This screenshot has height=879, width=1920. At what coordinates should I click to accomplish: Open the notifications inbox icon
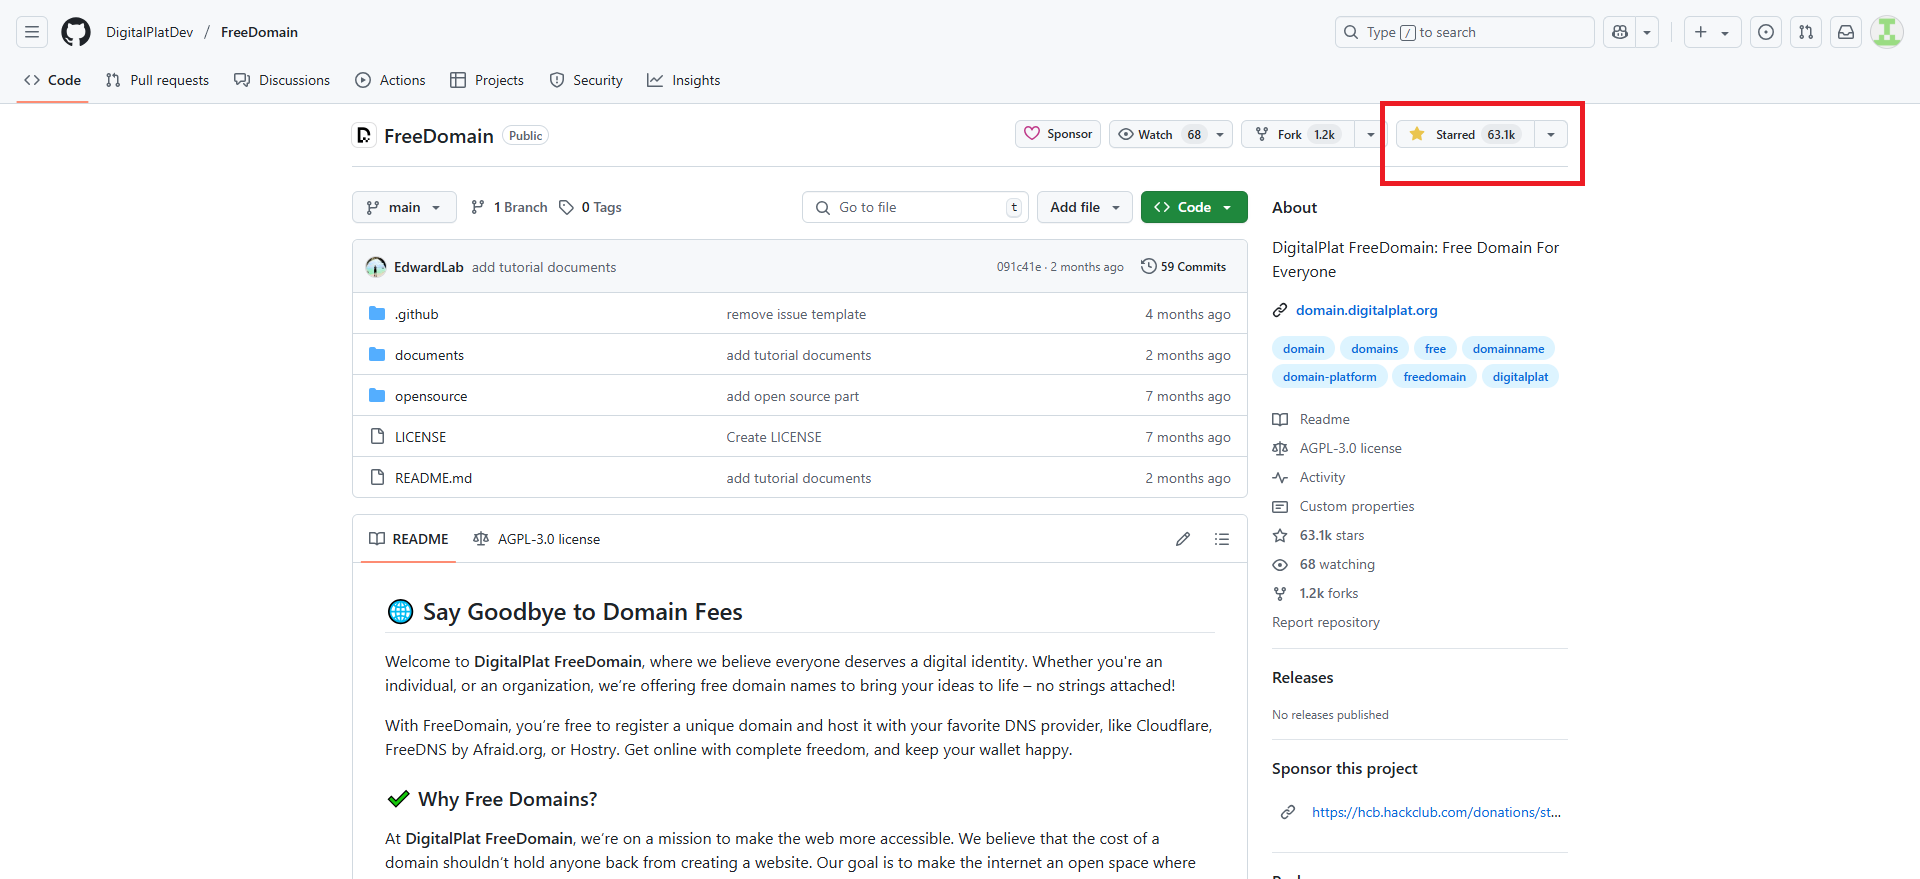[x=1846, y=32]
